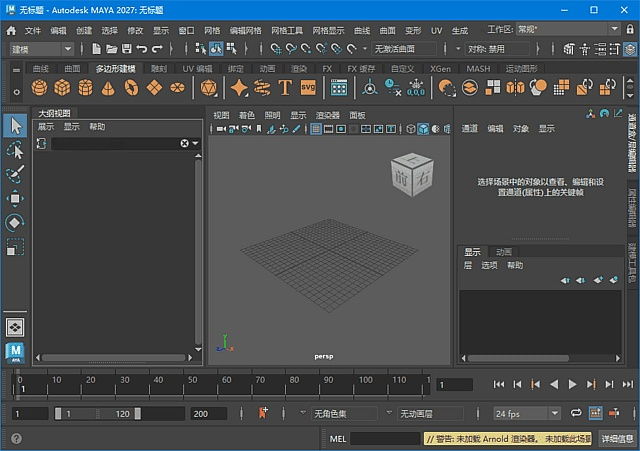
Task: Click the MEL command input field
Action: click(385, 438)
